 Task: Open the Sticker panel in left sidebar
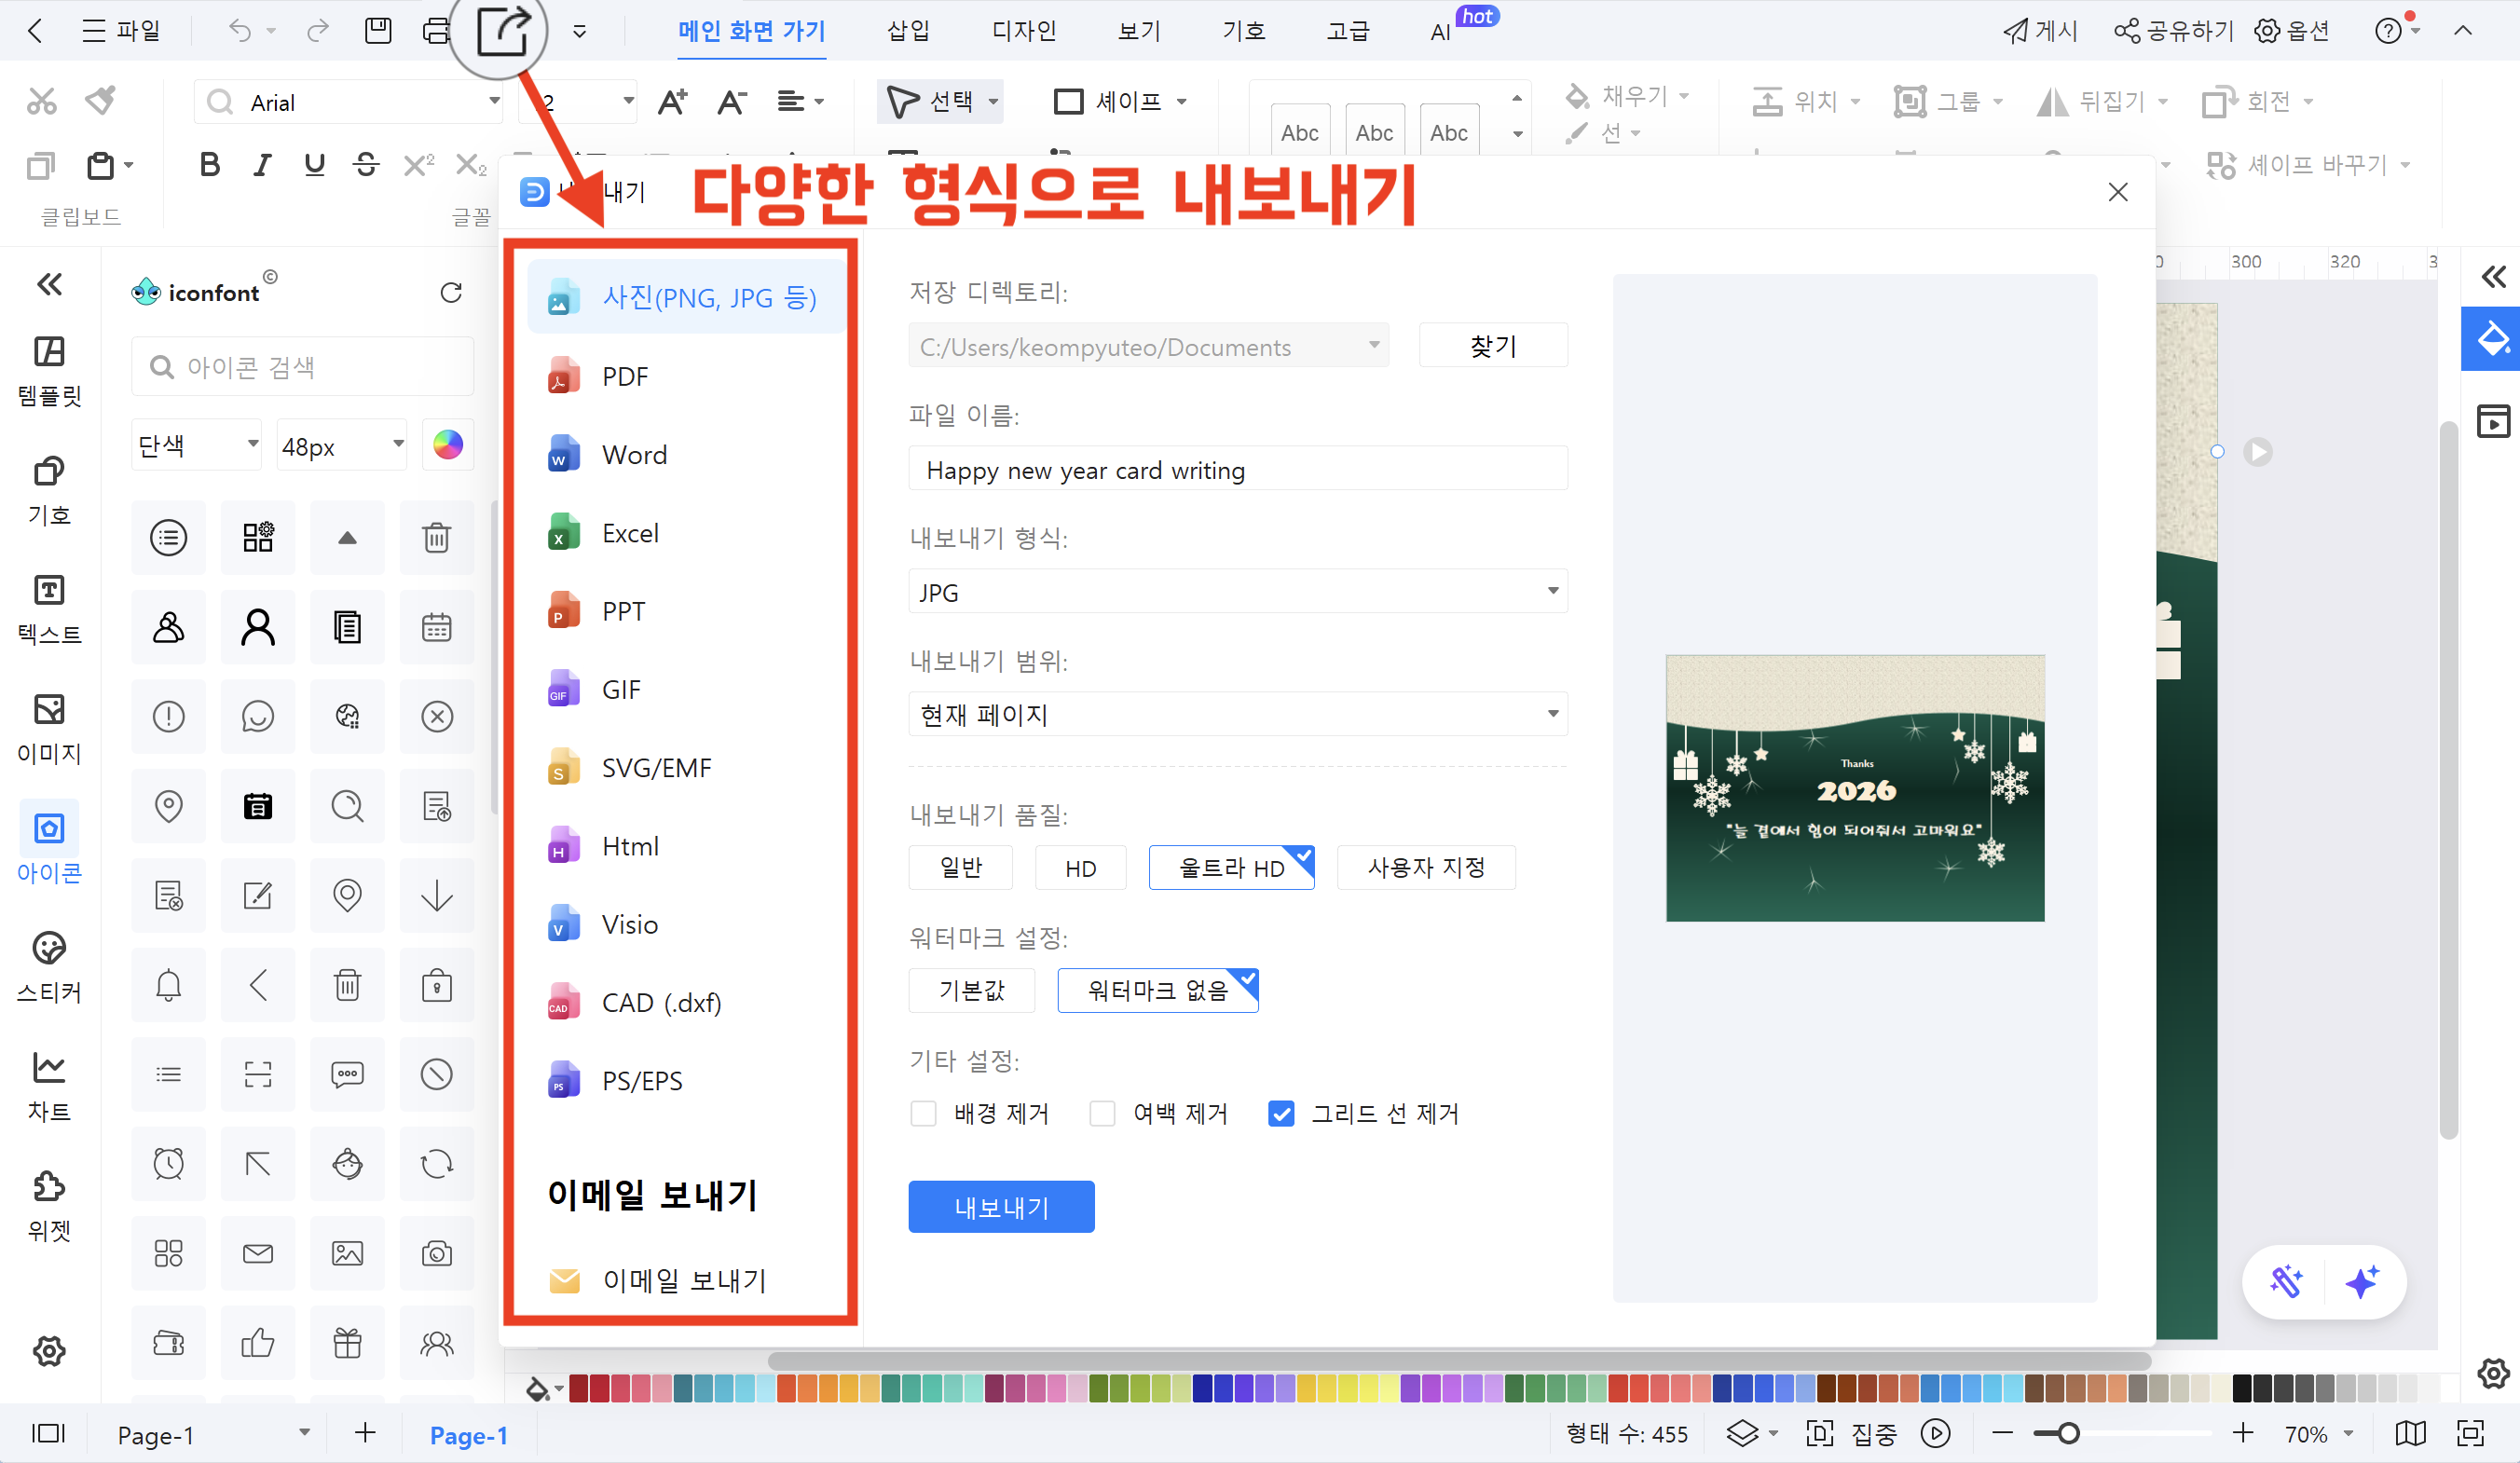[x=49, y=965]
